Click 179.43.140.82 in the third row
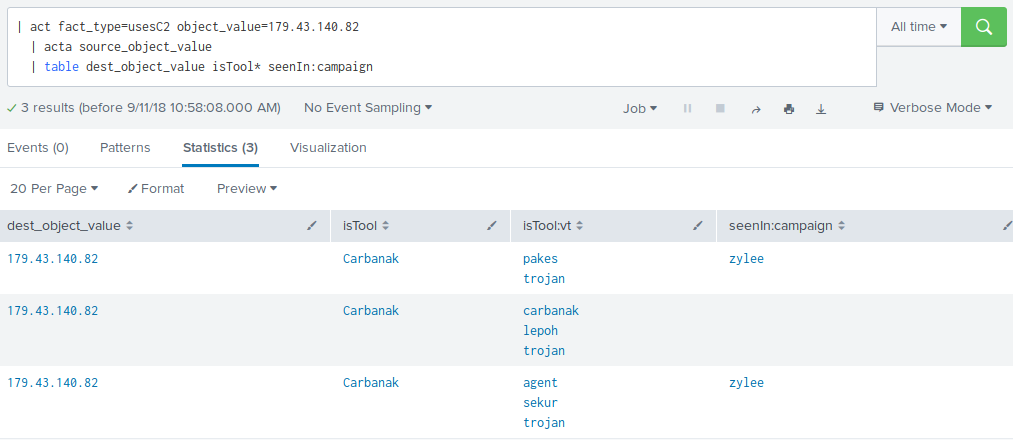The width and height of the screenshot is (1013, 440). coord(53,382)
